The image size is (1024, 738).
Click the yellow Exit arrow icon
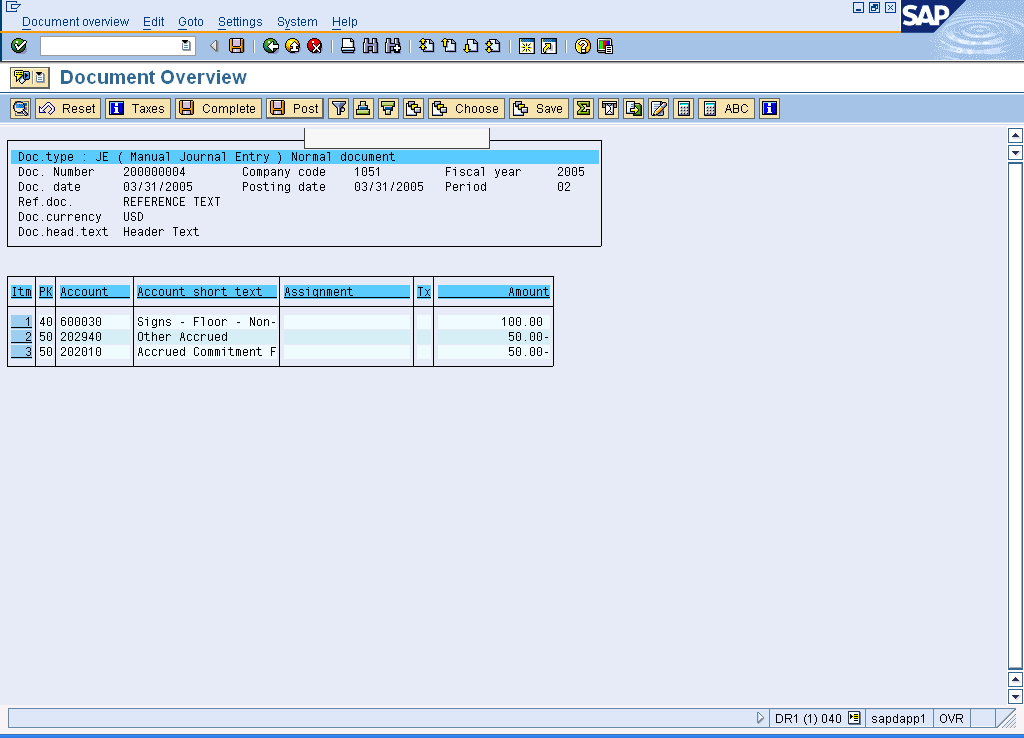click(293, 46)
